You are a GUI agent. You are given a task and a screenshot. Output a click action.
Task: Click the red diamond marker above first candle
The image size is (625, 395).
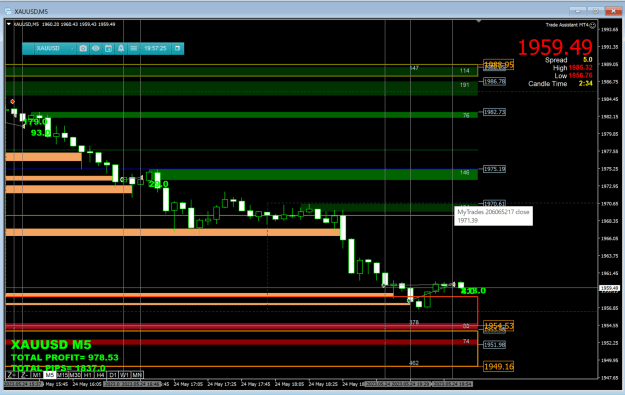pyautogui.click(x=12, y=102)
